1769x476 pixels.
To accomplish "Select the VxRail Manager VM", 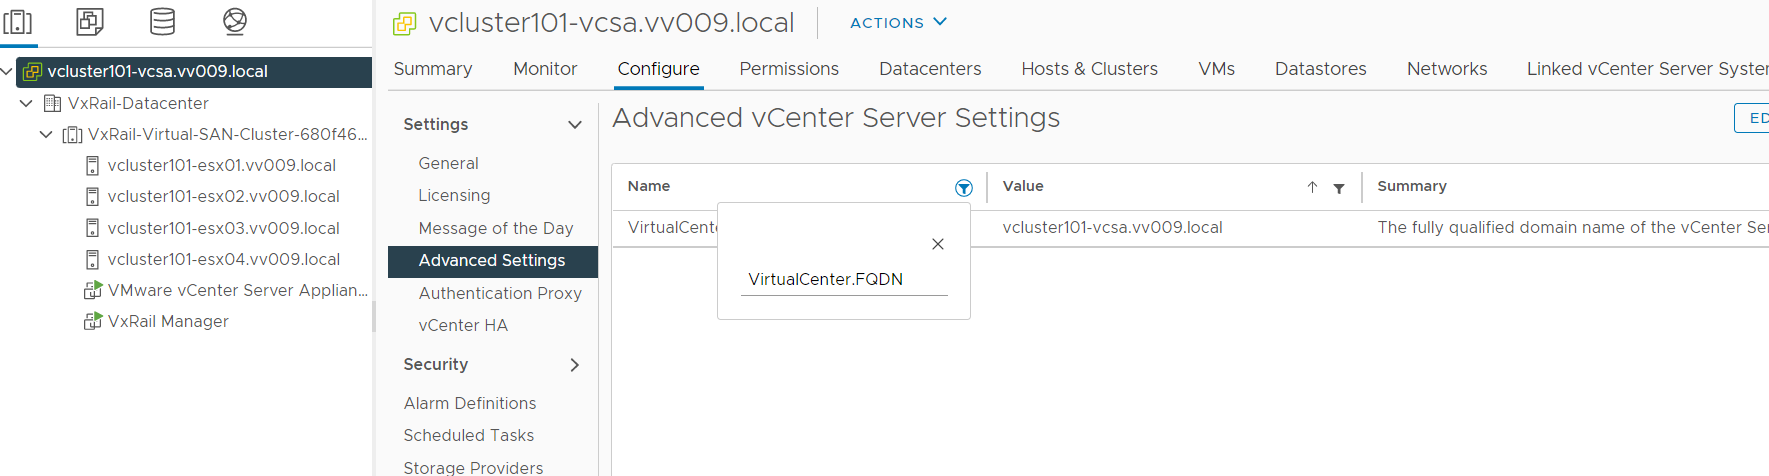I will coord(168,321).
